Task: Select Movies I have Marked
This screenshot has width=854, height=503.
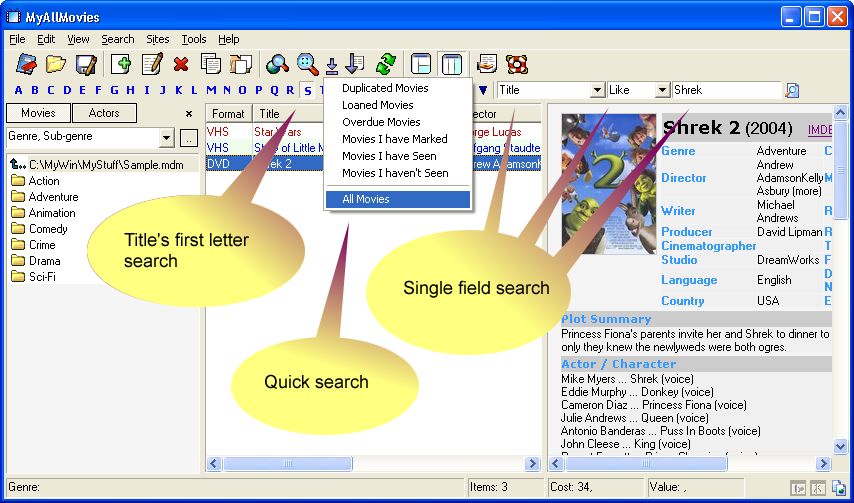Action: tap(398, 139)
